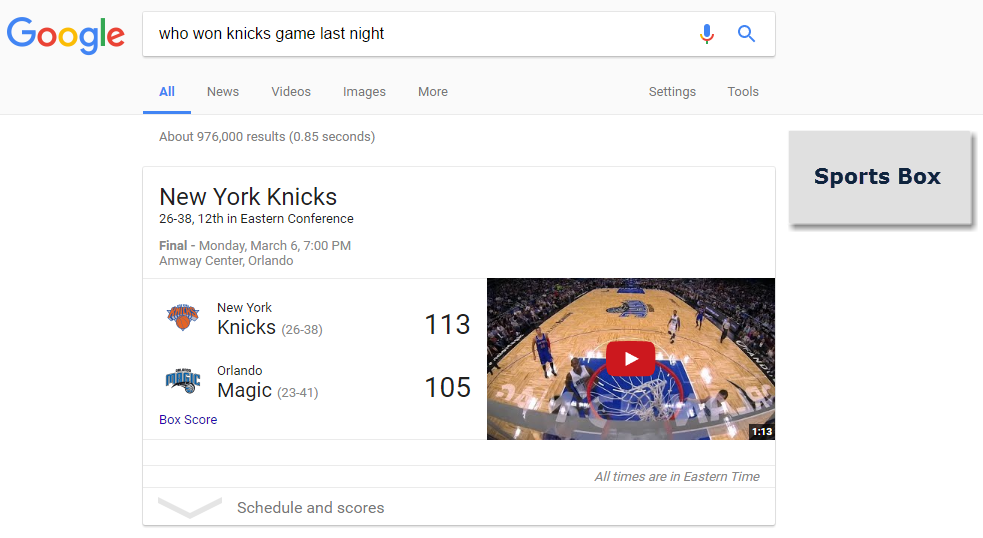983x538 pixels.
Task: Play the game highlight video
Action: click(630, 358)
